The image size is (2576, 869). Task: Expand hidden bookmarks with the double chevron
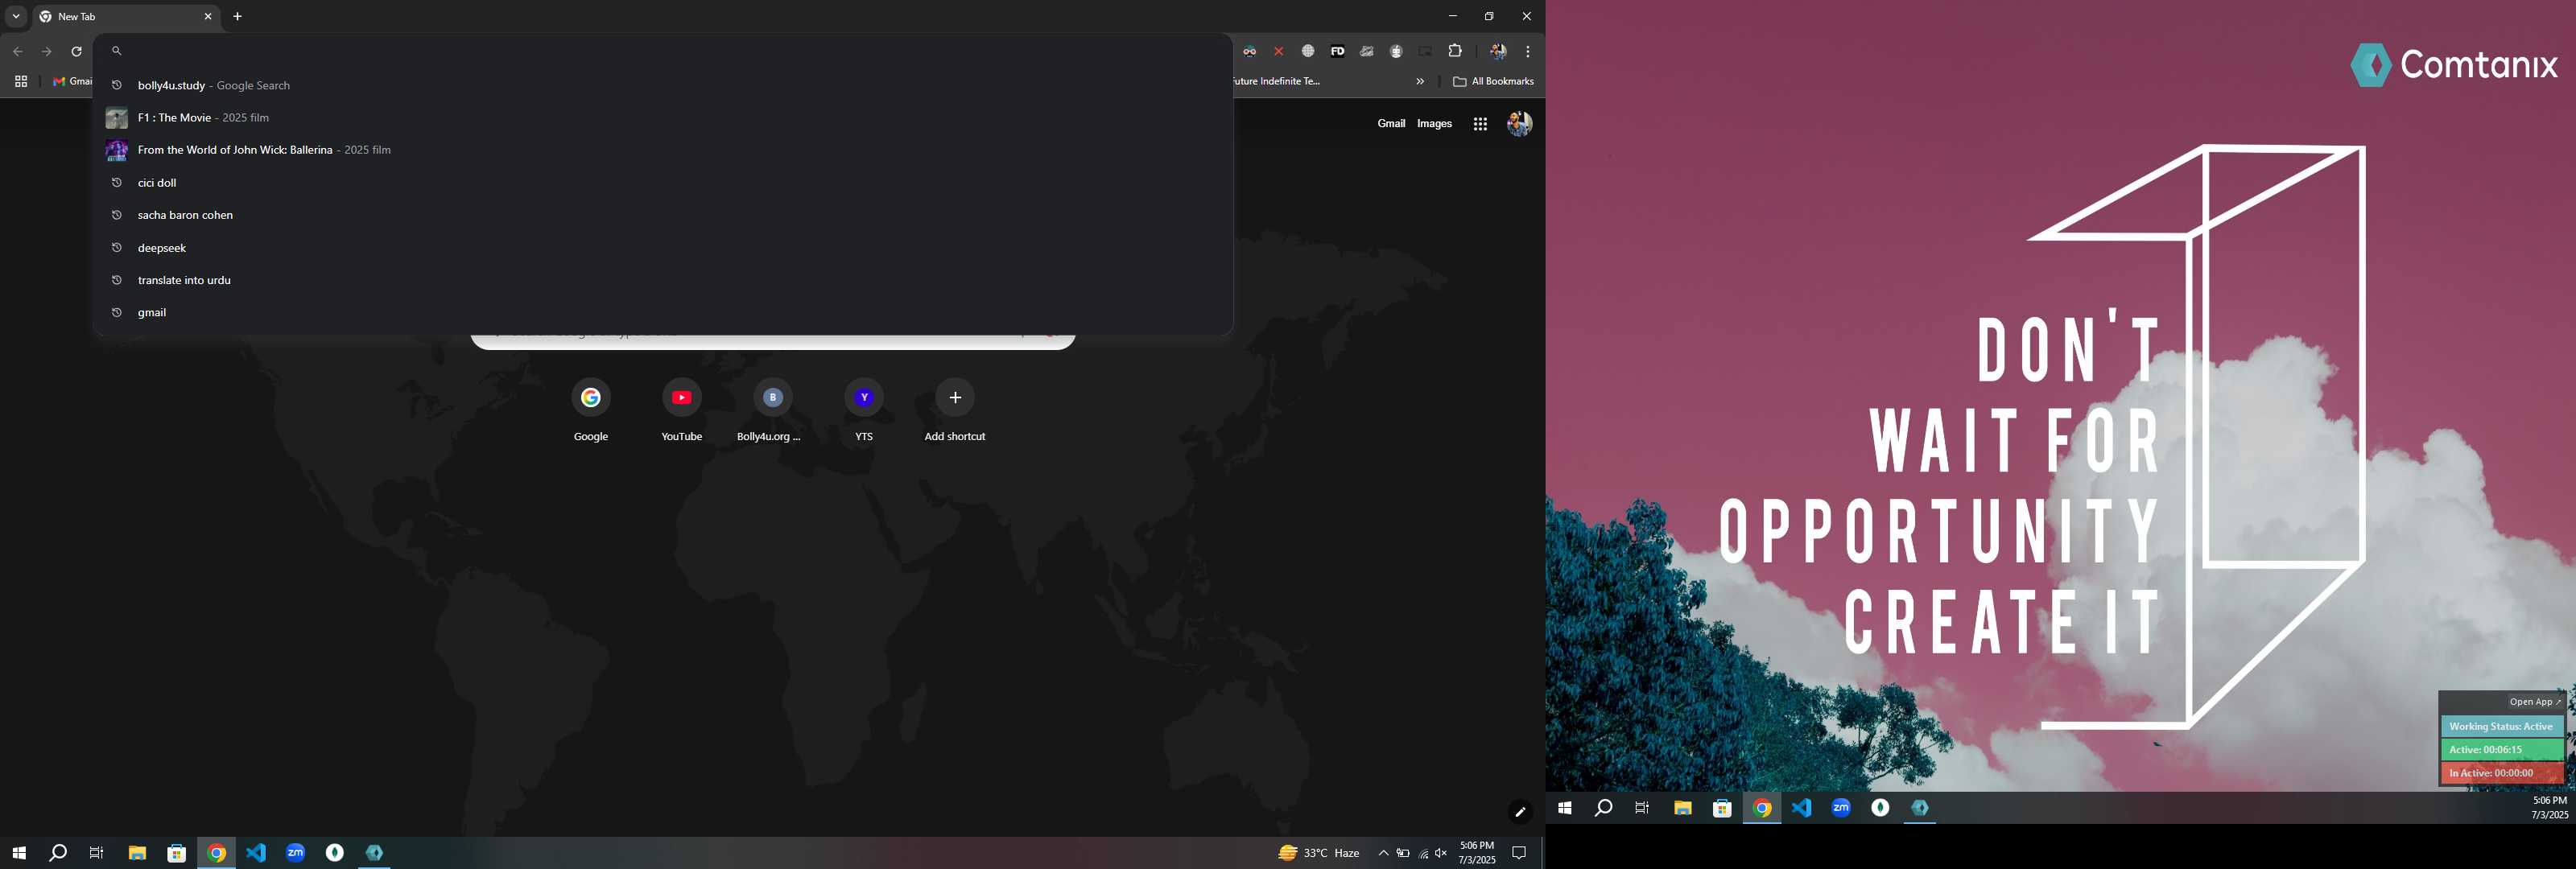click(1420, 82)
